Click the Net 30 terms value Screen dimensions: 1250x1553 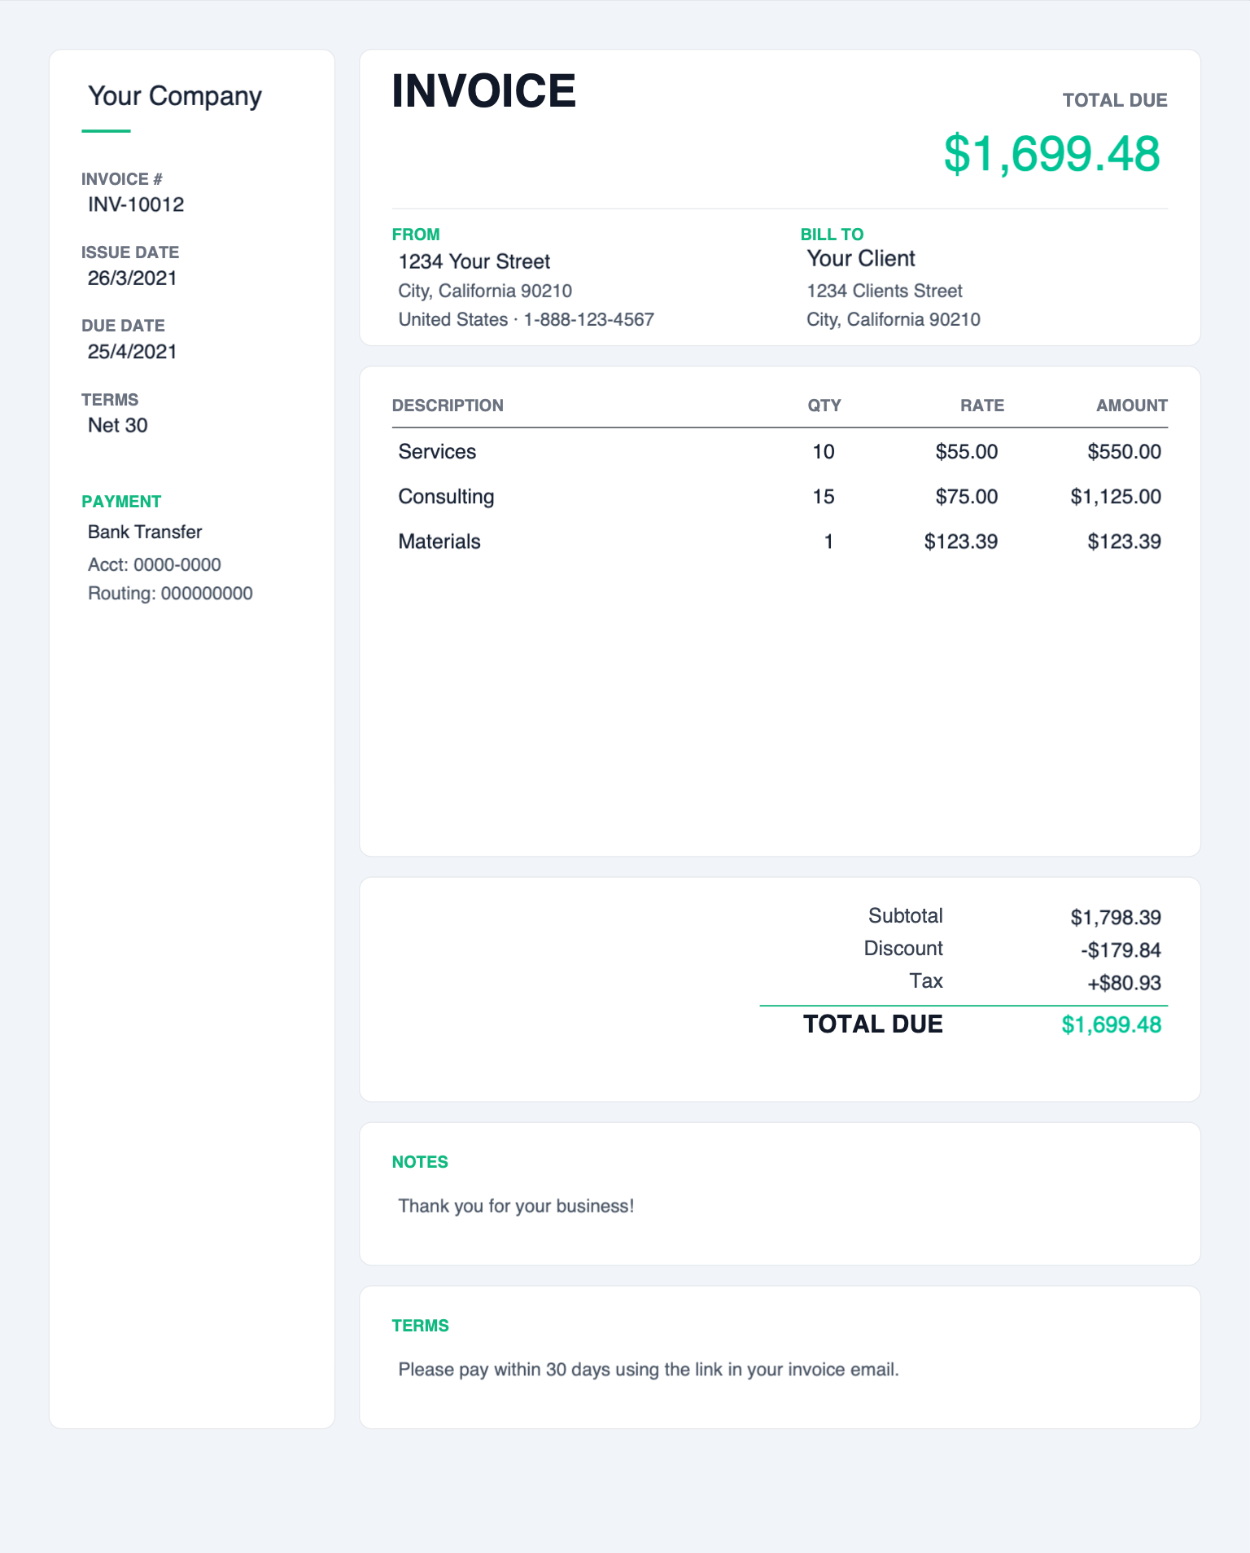pyautogui.click(x=118, y=425)
